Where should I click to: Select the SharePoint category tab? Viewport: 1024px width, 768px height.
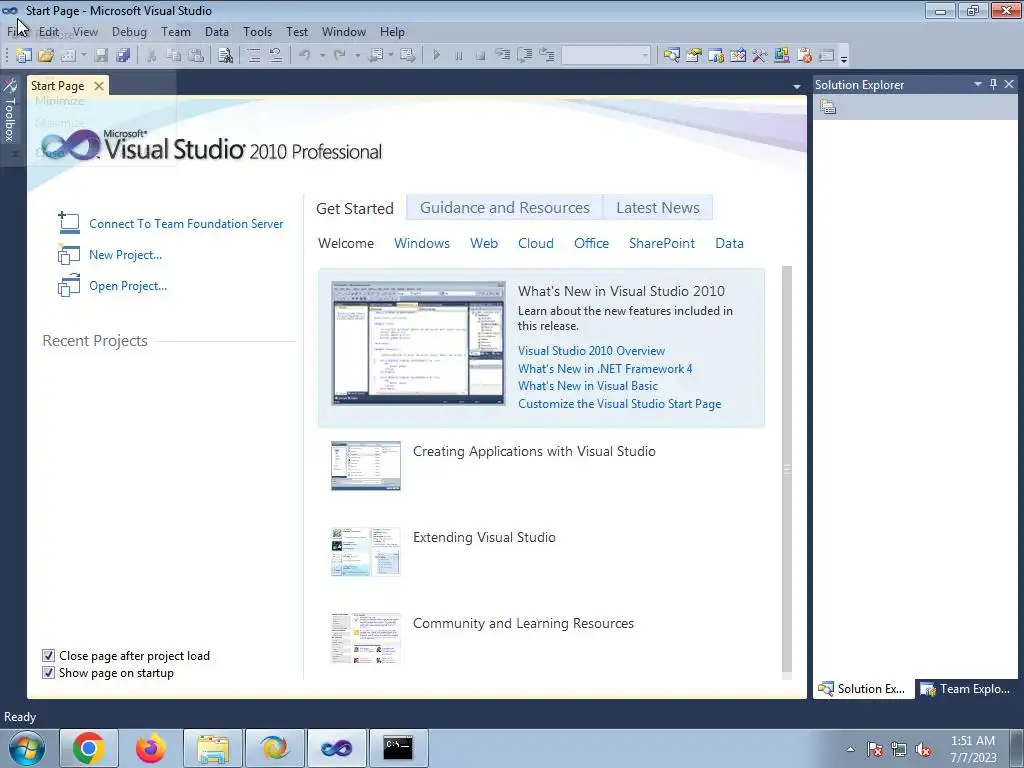(662, 243)
